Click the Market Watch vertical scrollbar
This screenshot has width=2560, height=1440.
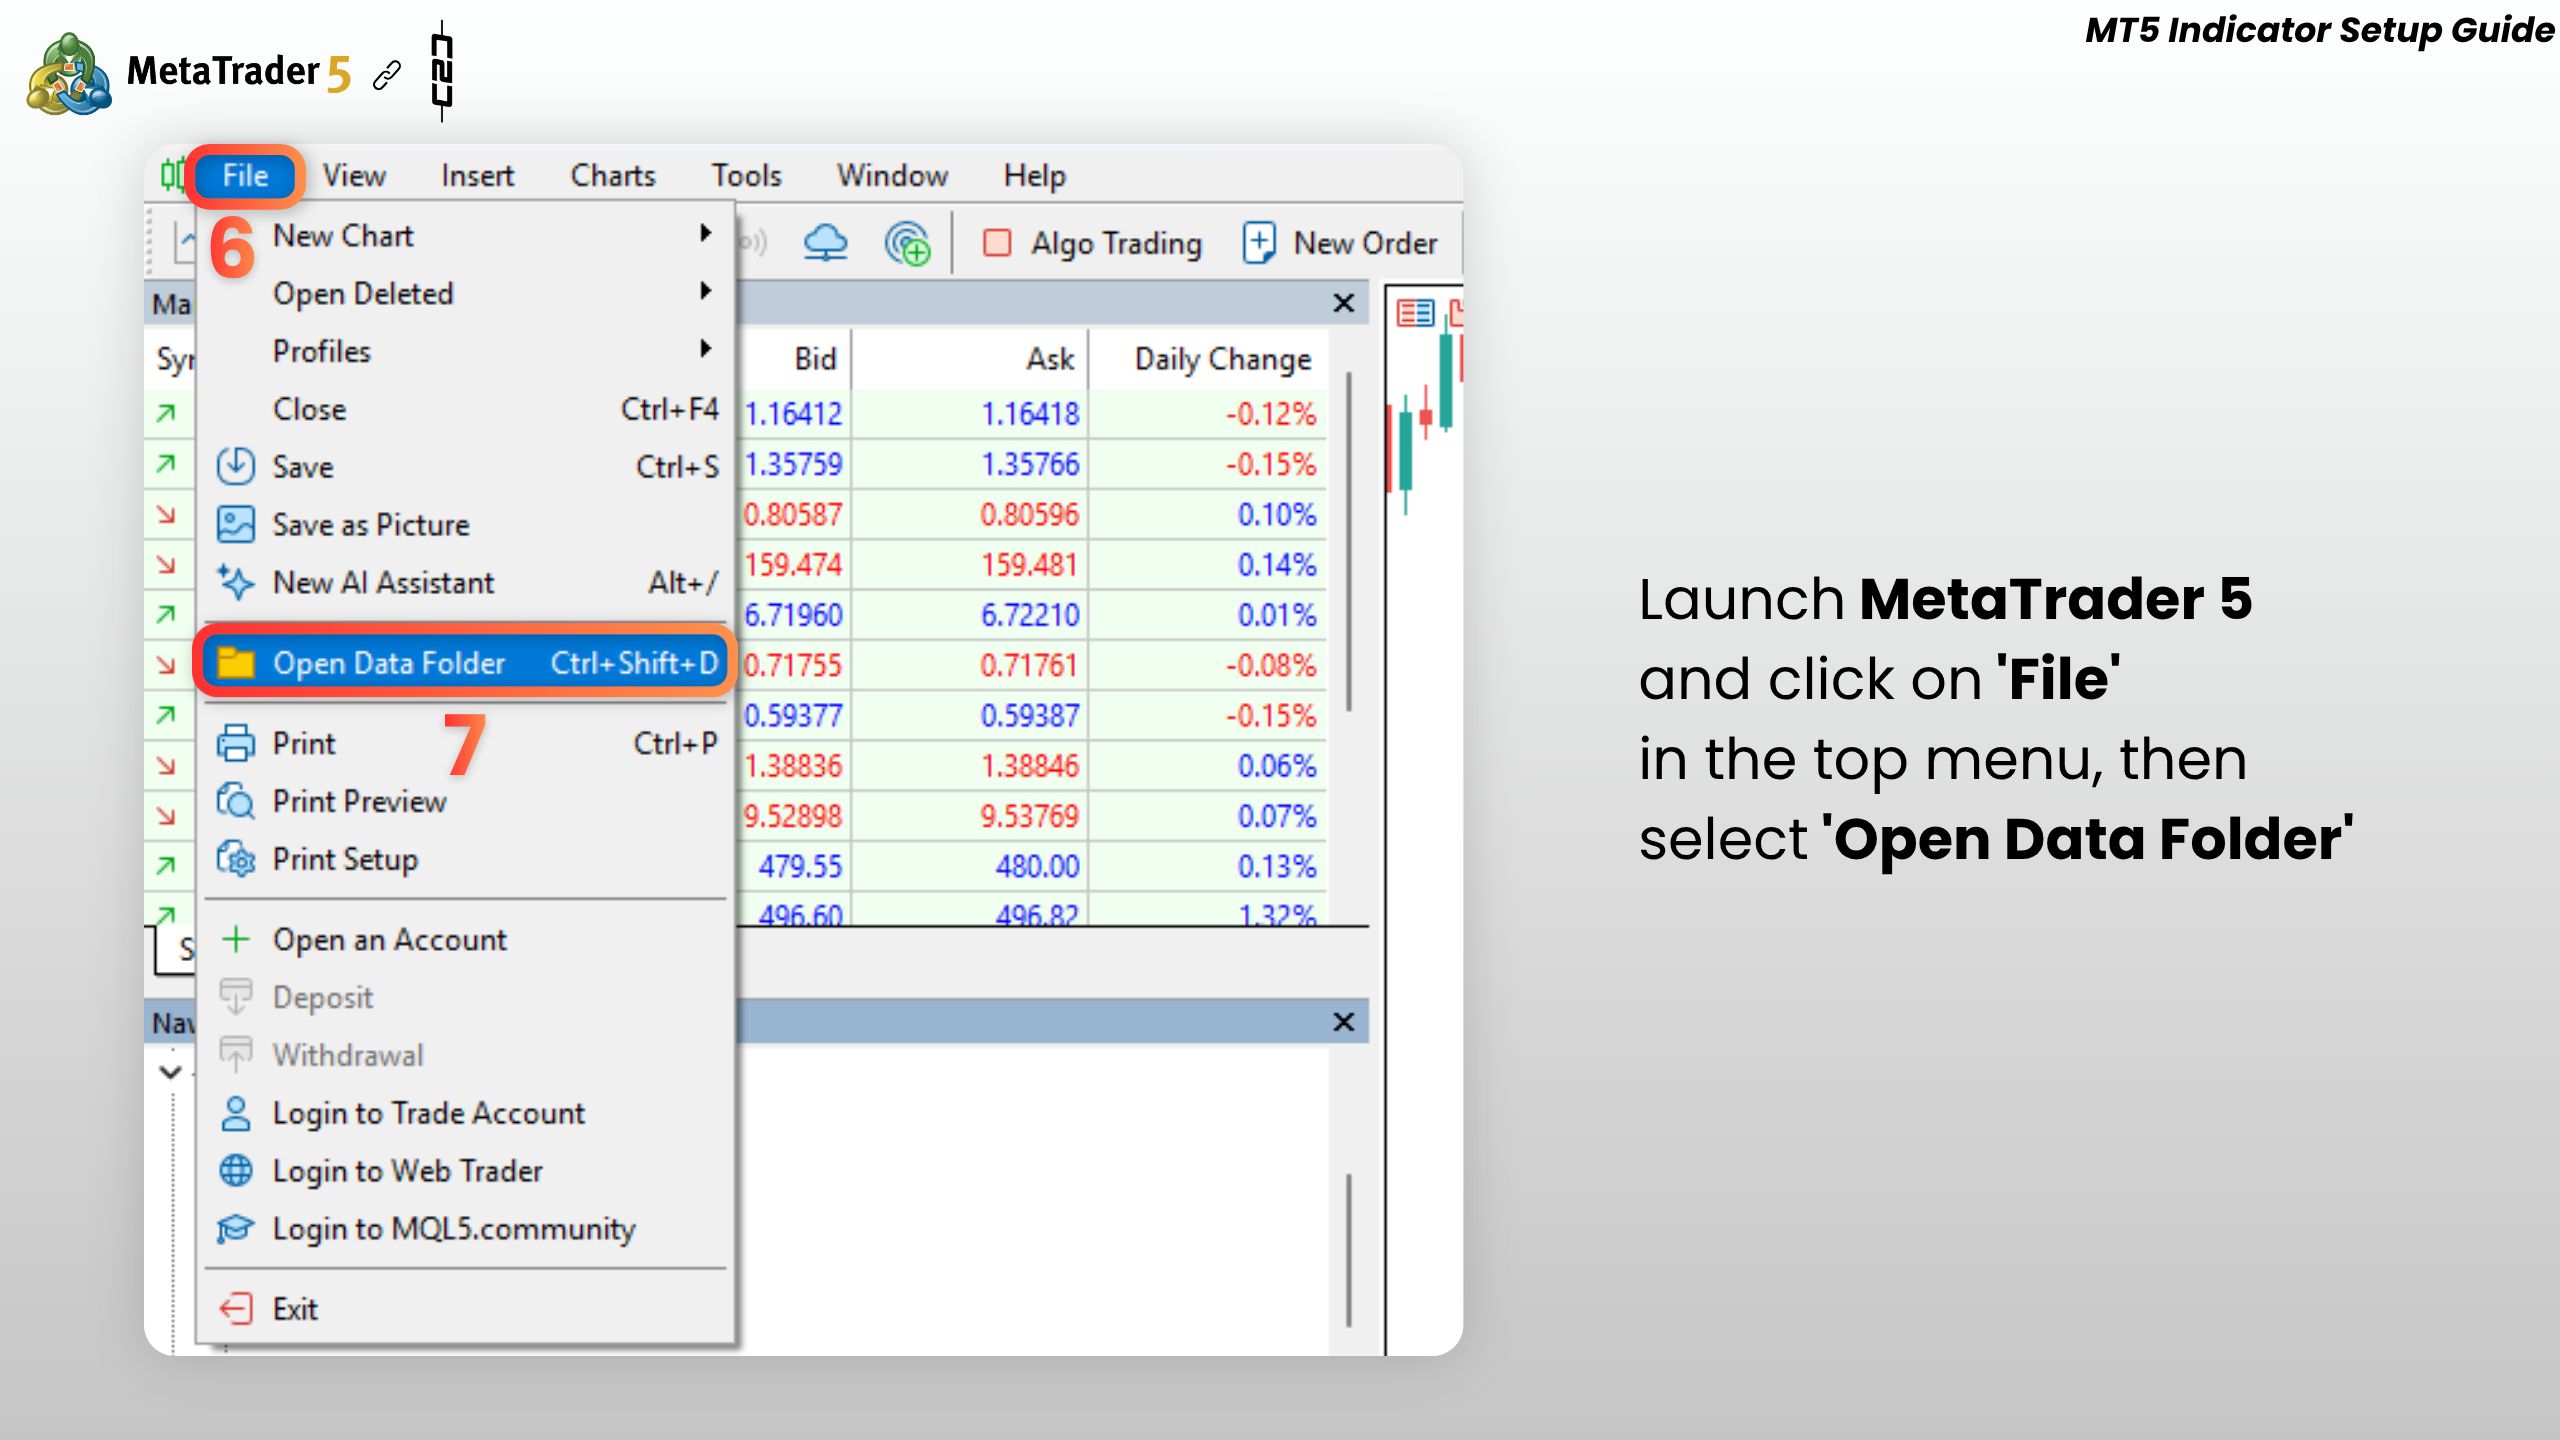1349,542
